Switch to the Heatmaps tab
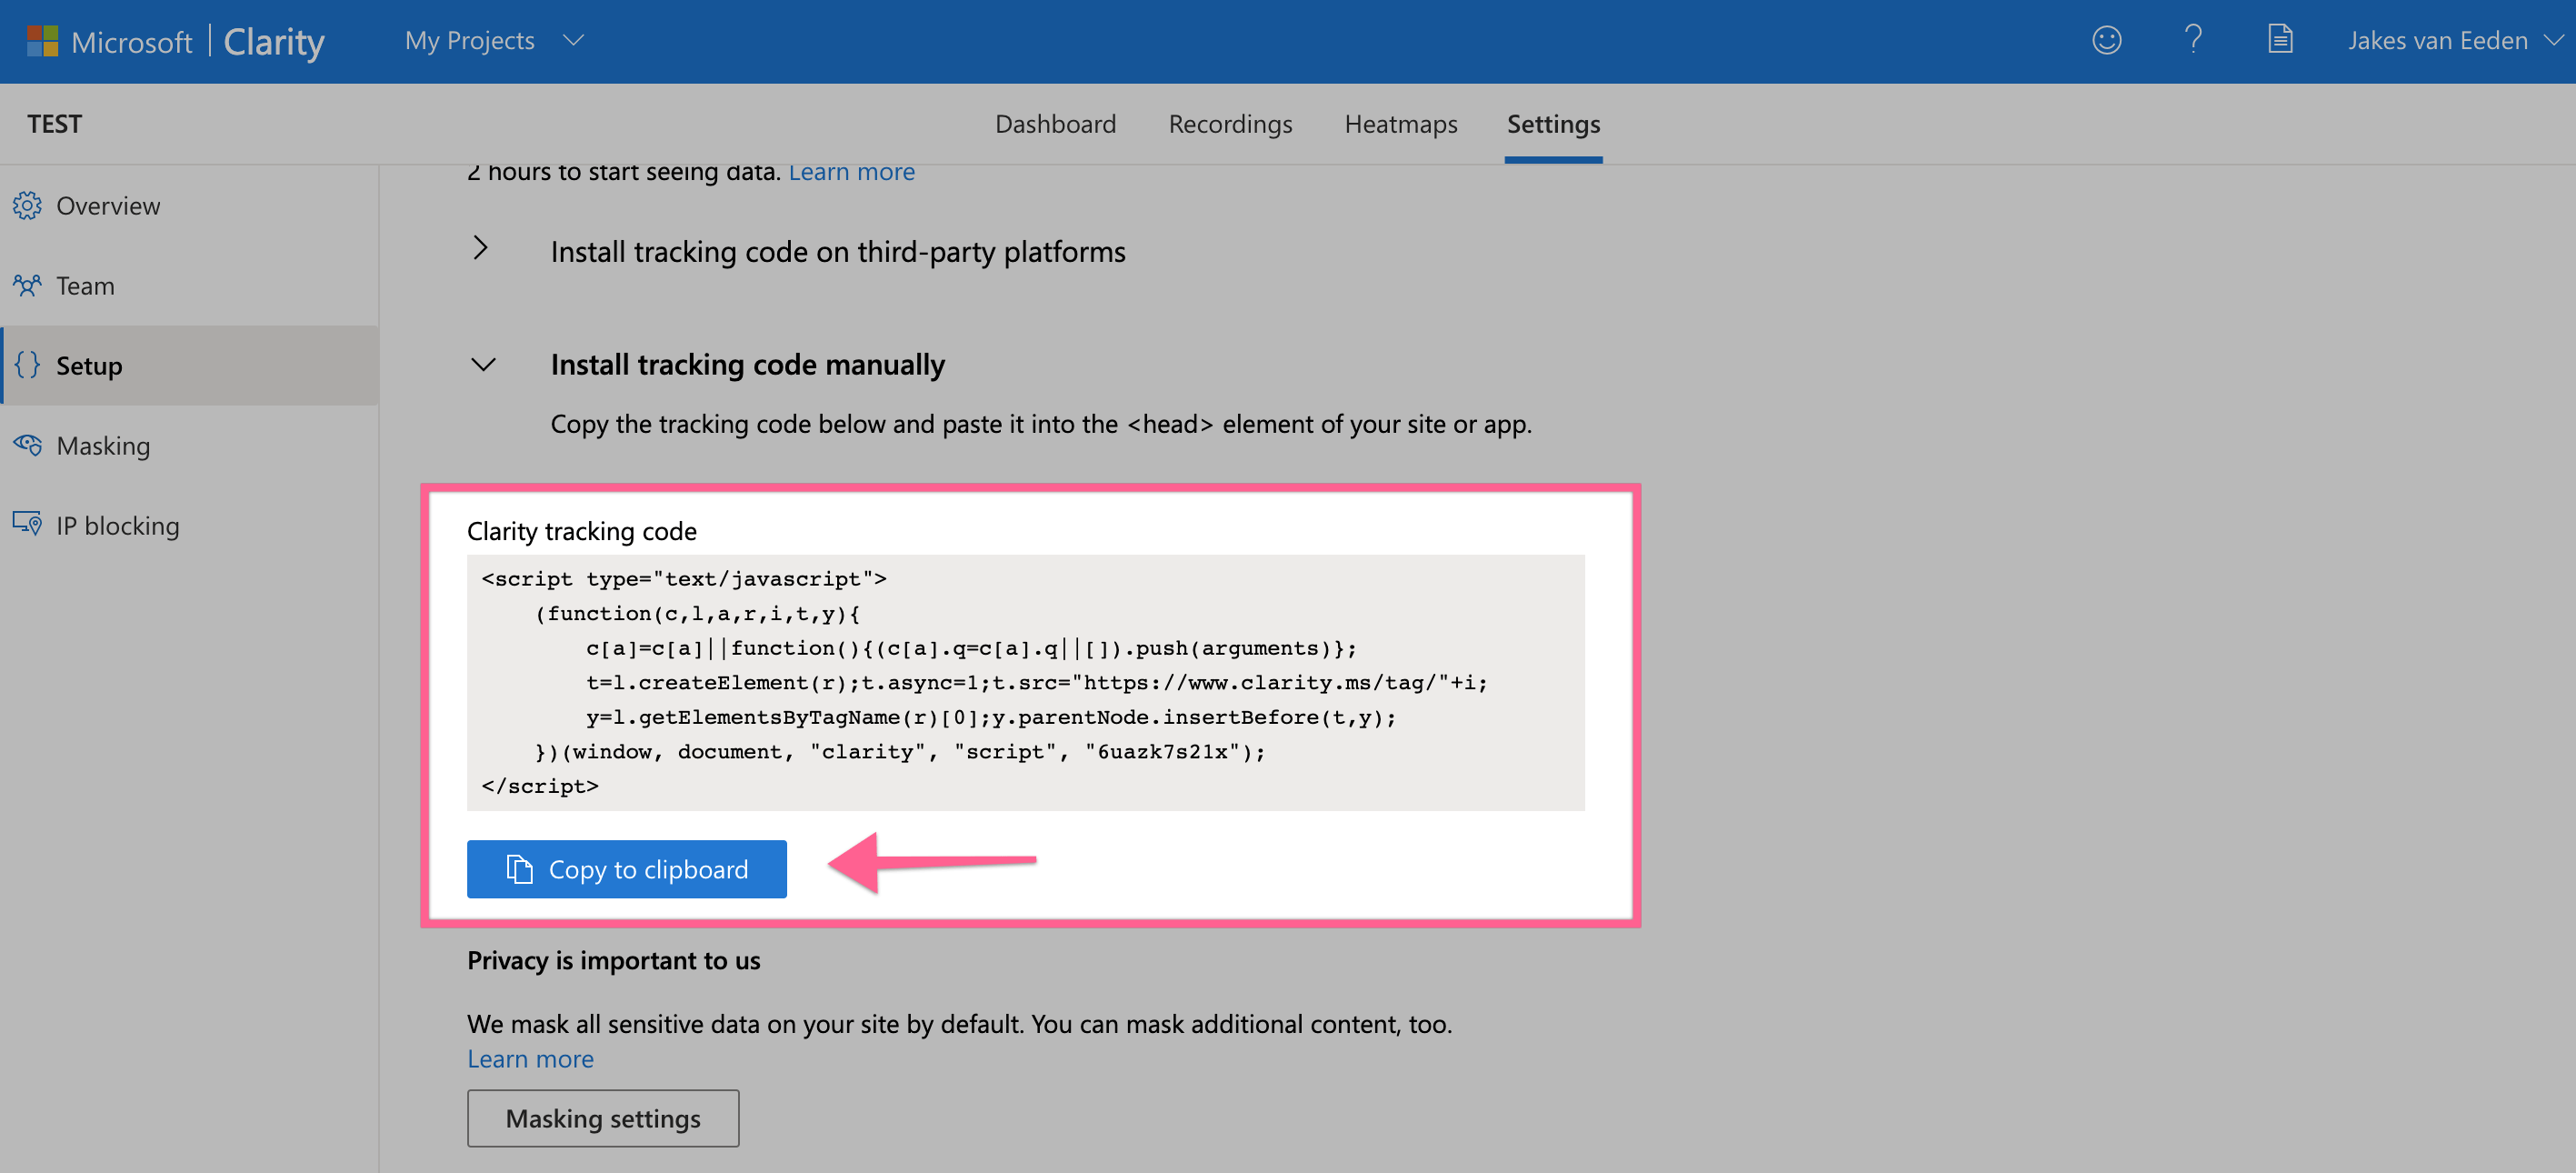Image resolution: width=2576 pixels, height=1173 pixels. 1400,124
